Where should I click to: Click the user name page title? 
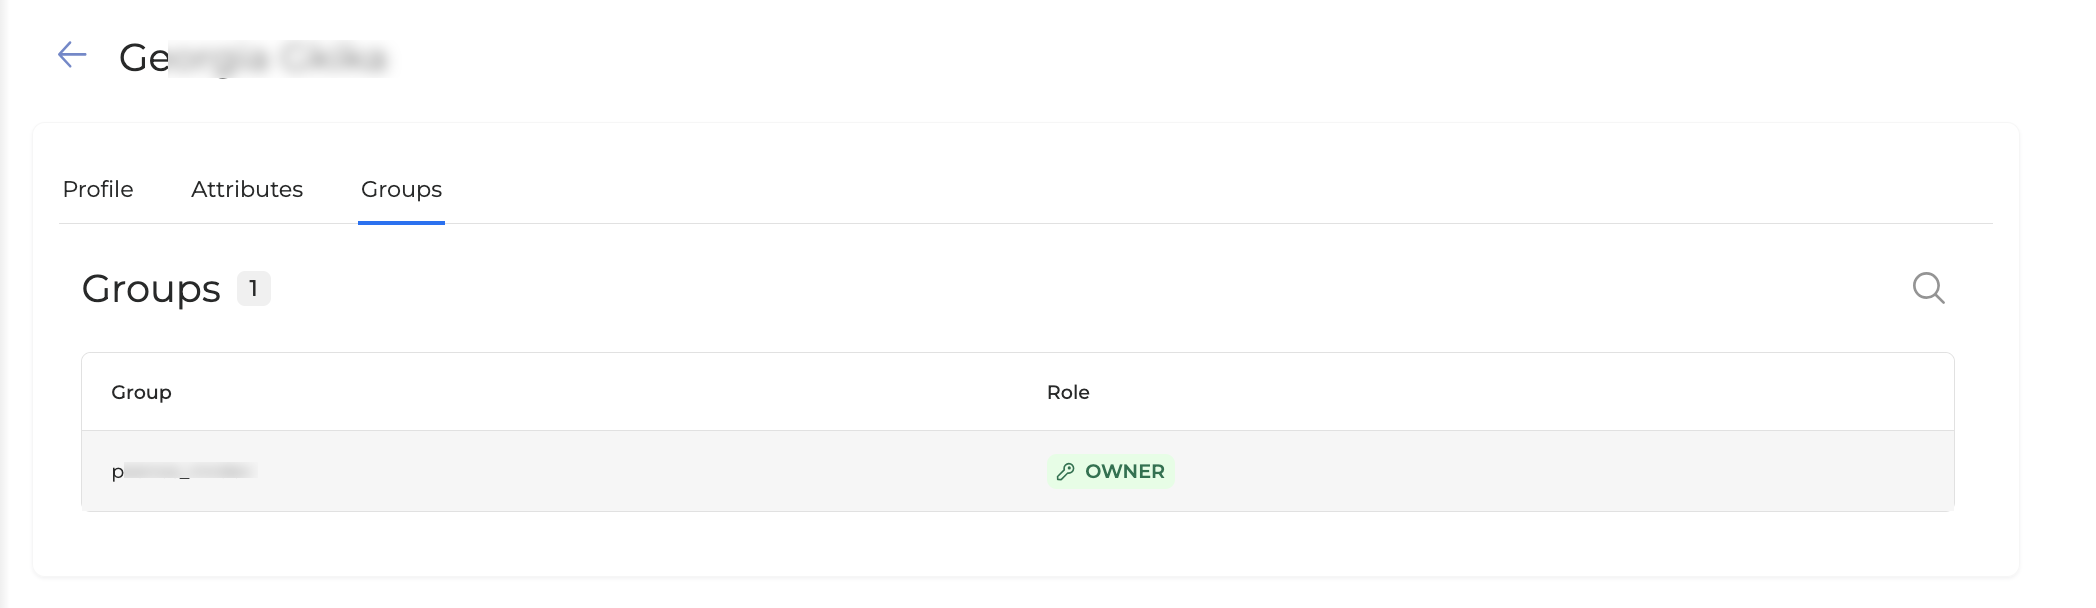[253, 58]
